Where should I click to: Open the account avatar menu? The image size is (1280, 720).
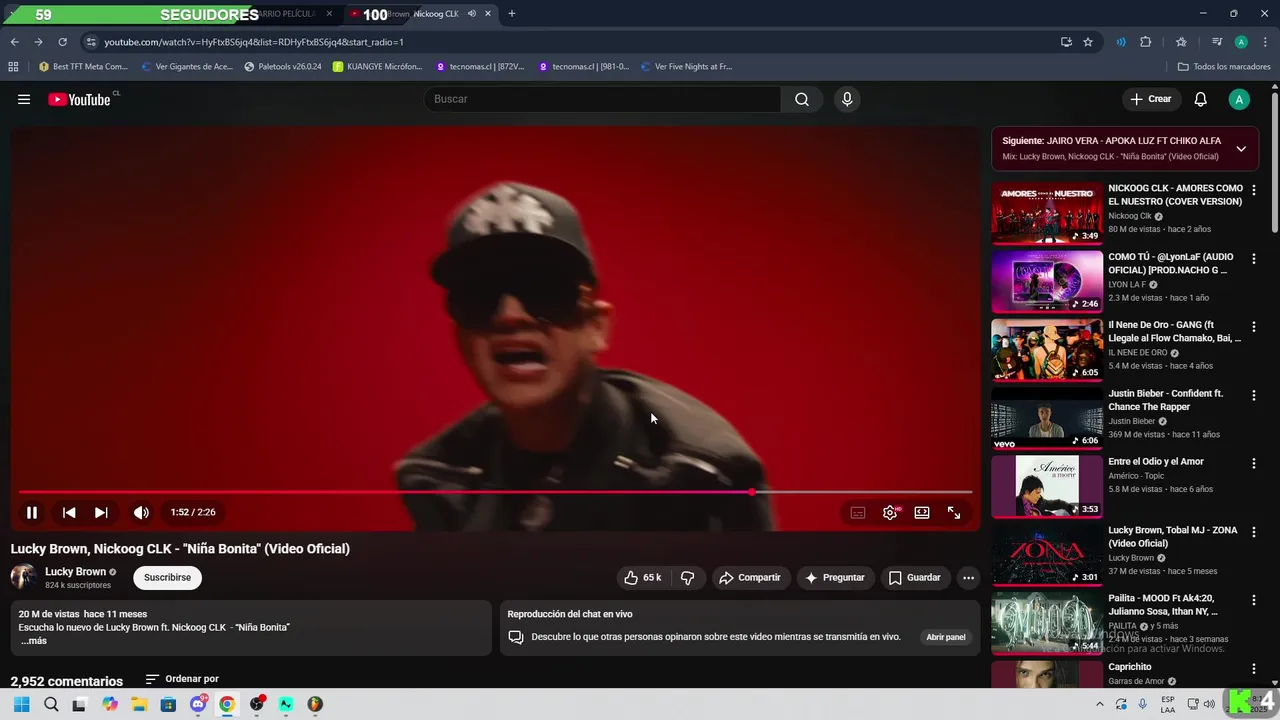[x=1239, y=99]
